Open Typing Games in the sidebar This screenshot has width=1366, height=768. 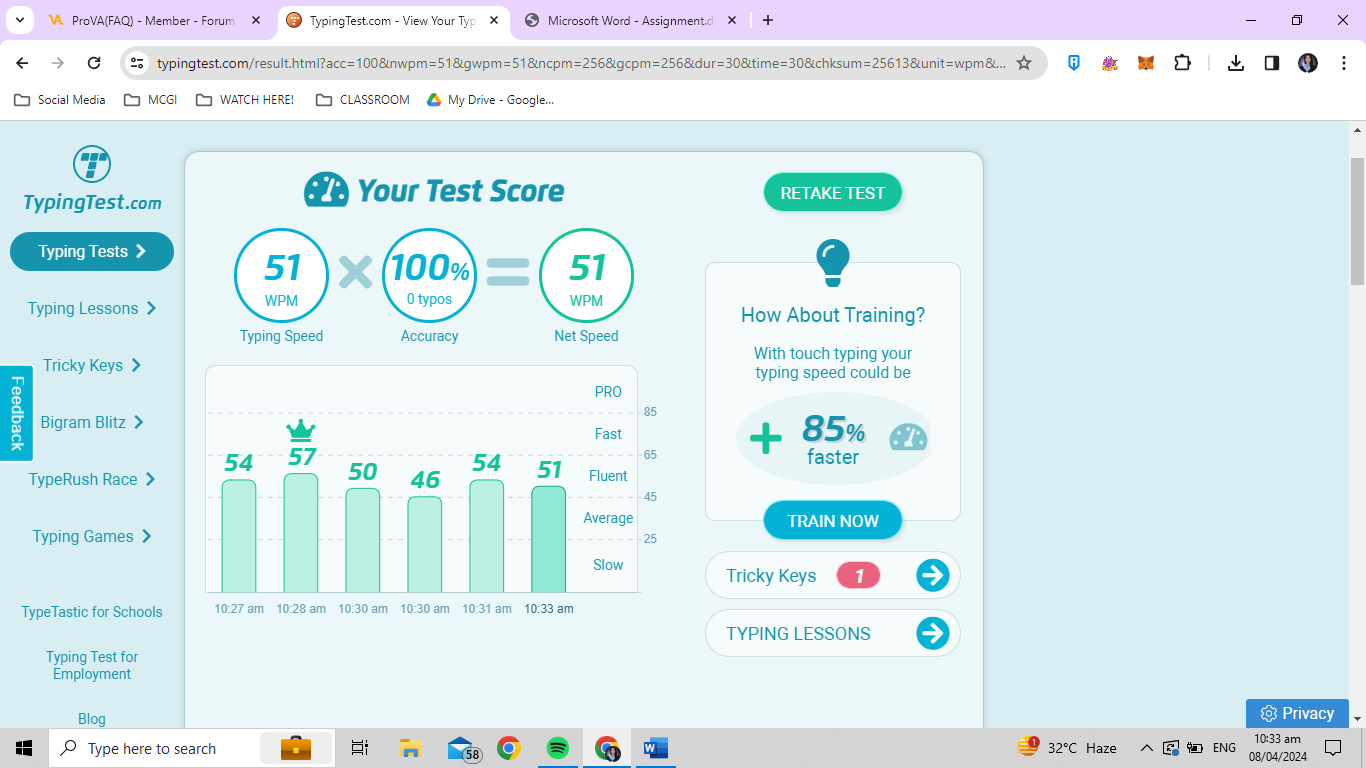(92, 536)
